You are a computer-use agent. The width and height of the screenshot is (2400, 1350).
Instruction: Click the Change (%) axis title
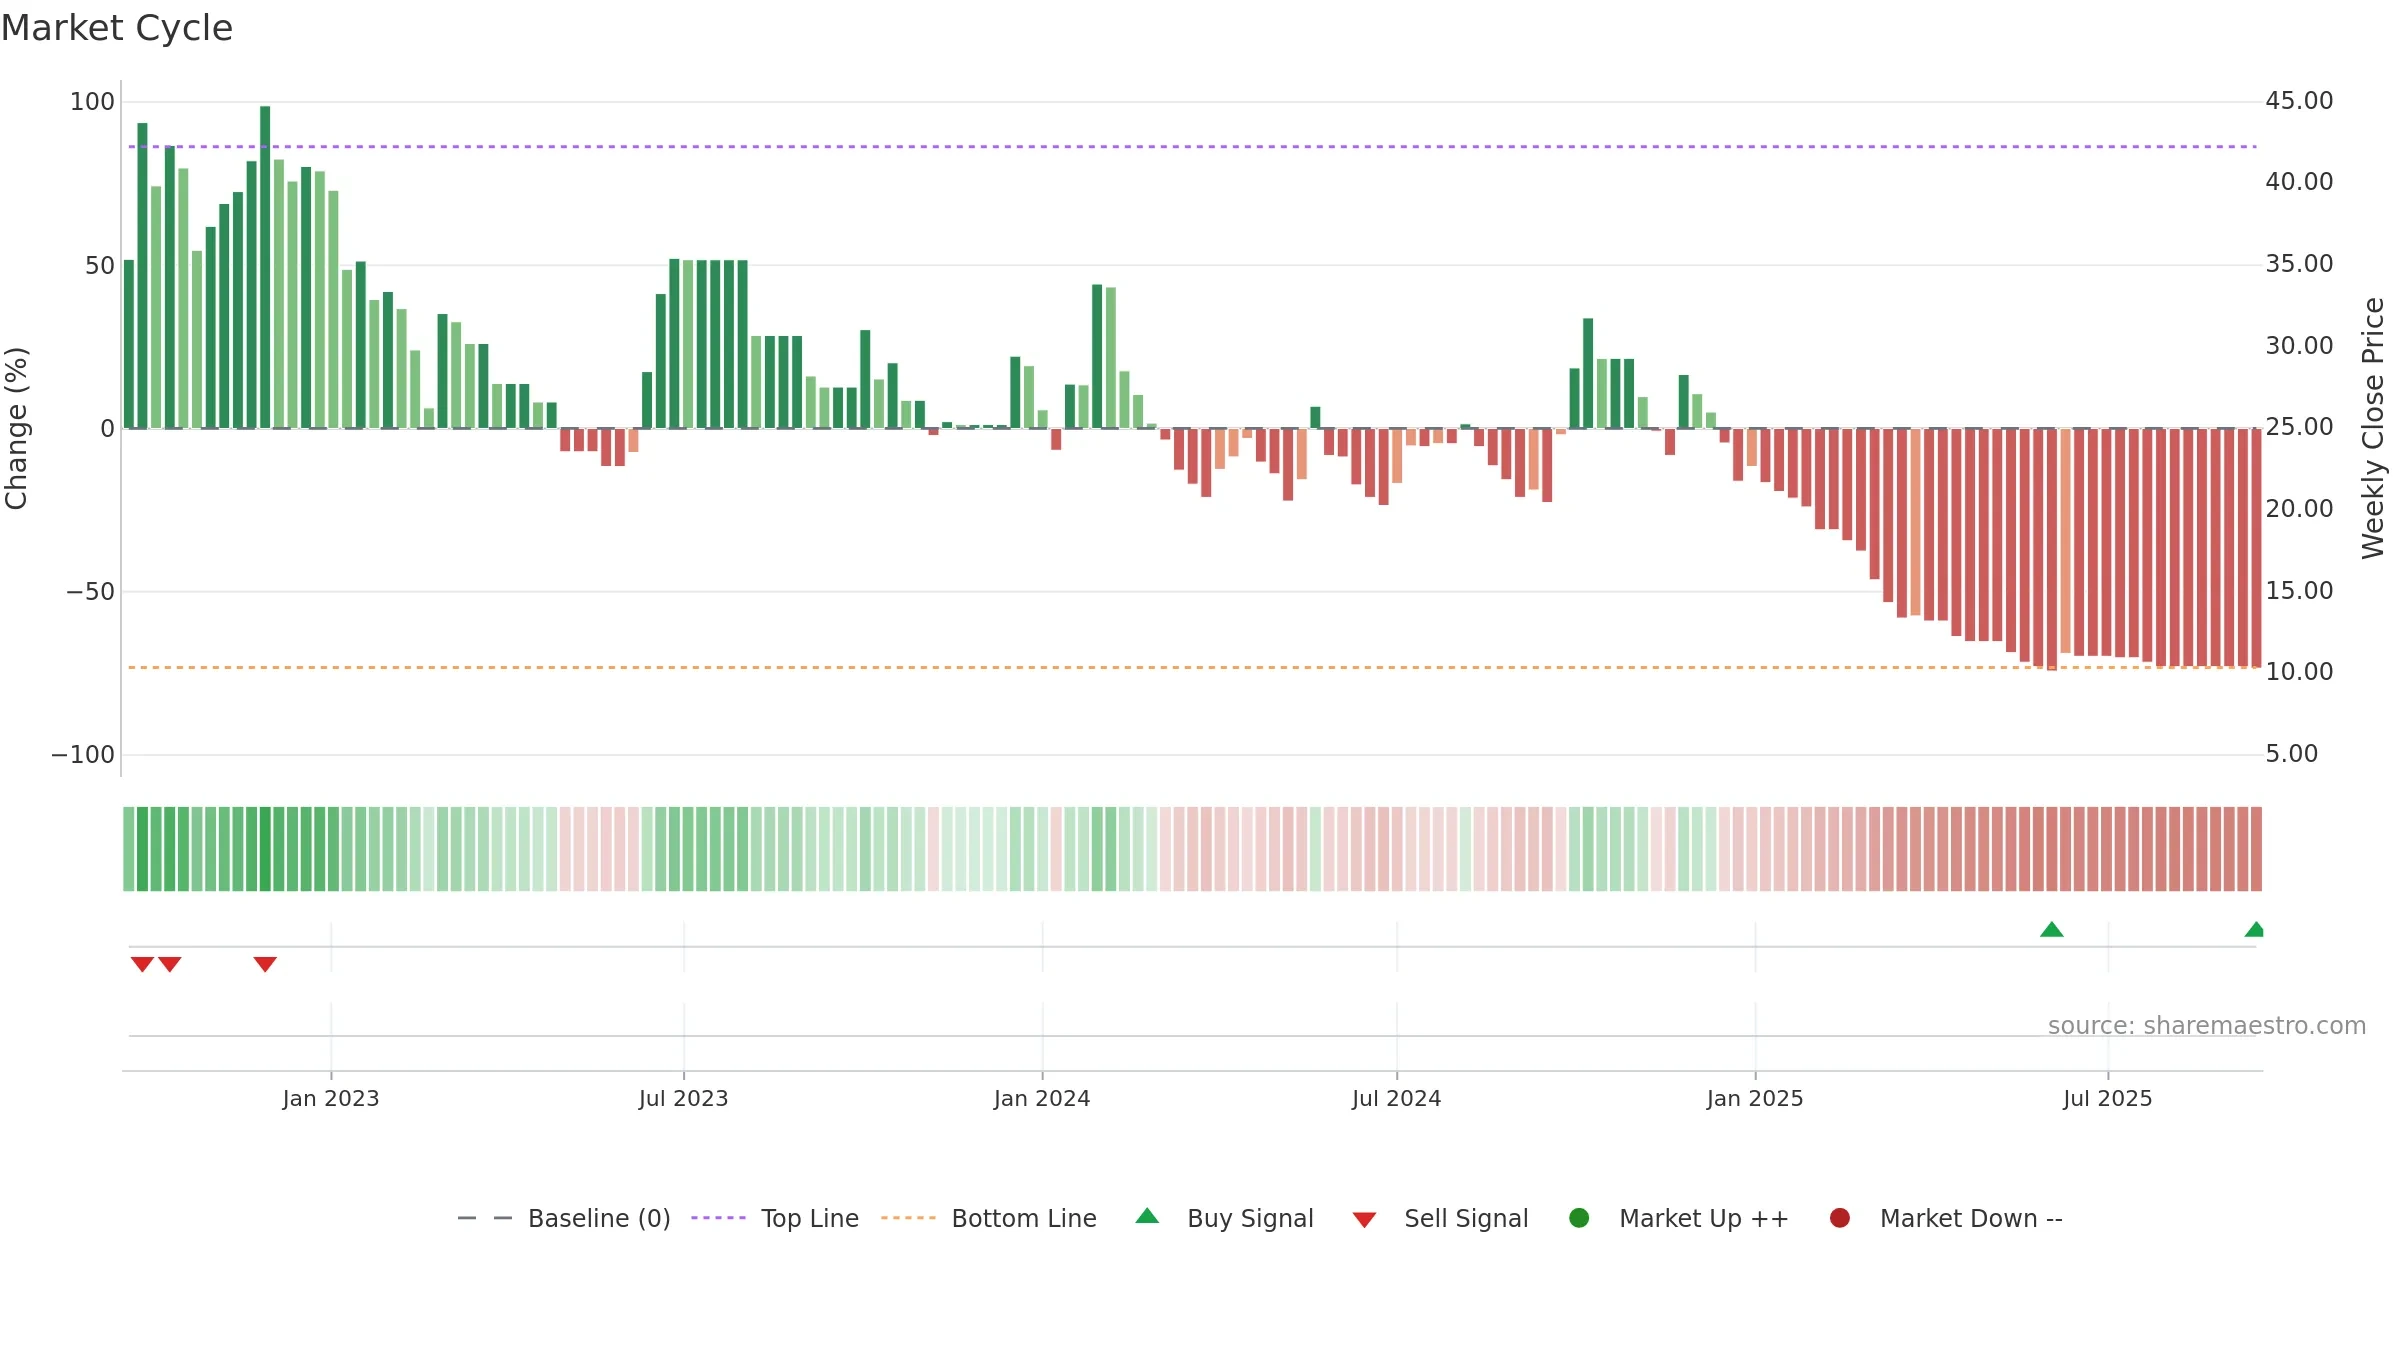click(16, 428)
